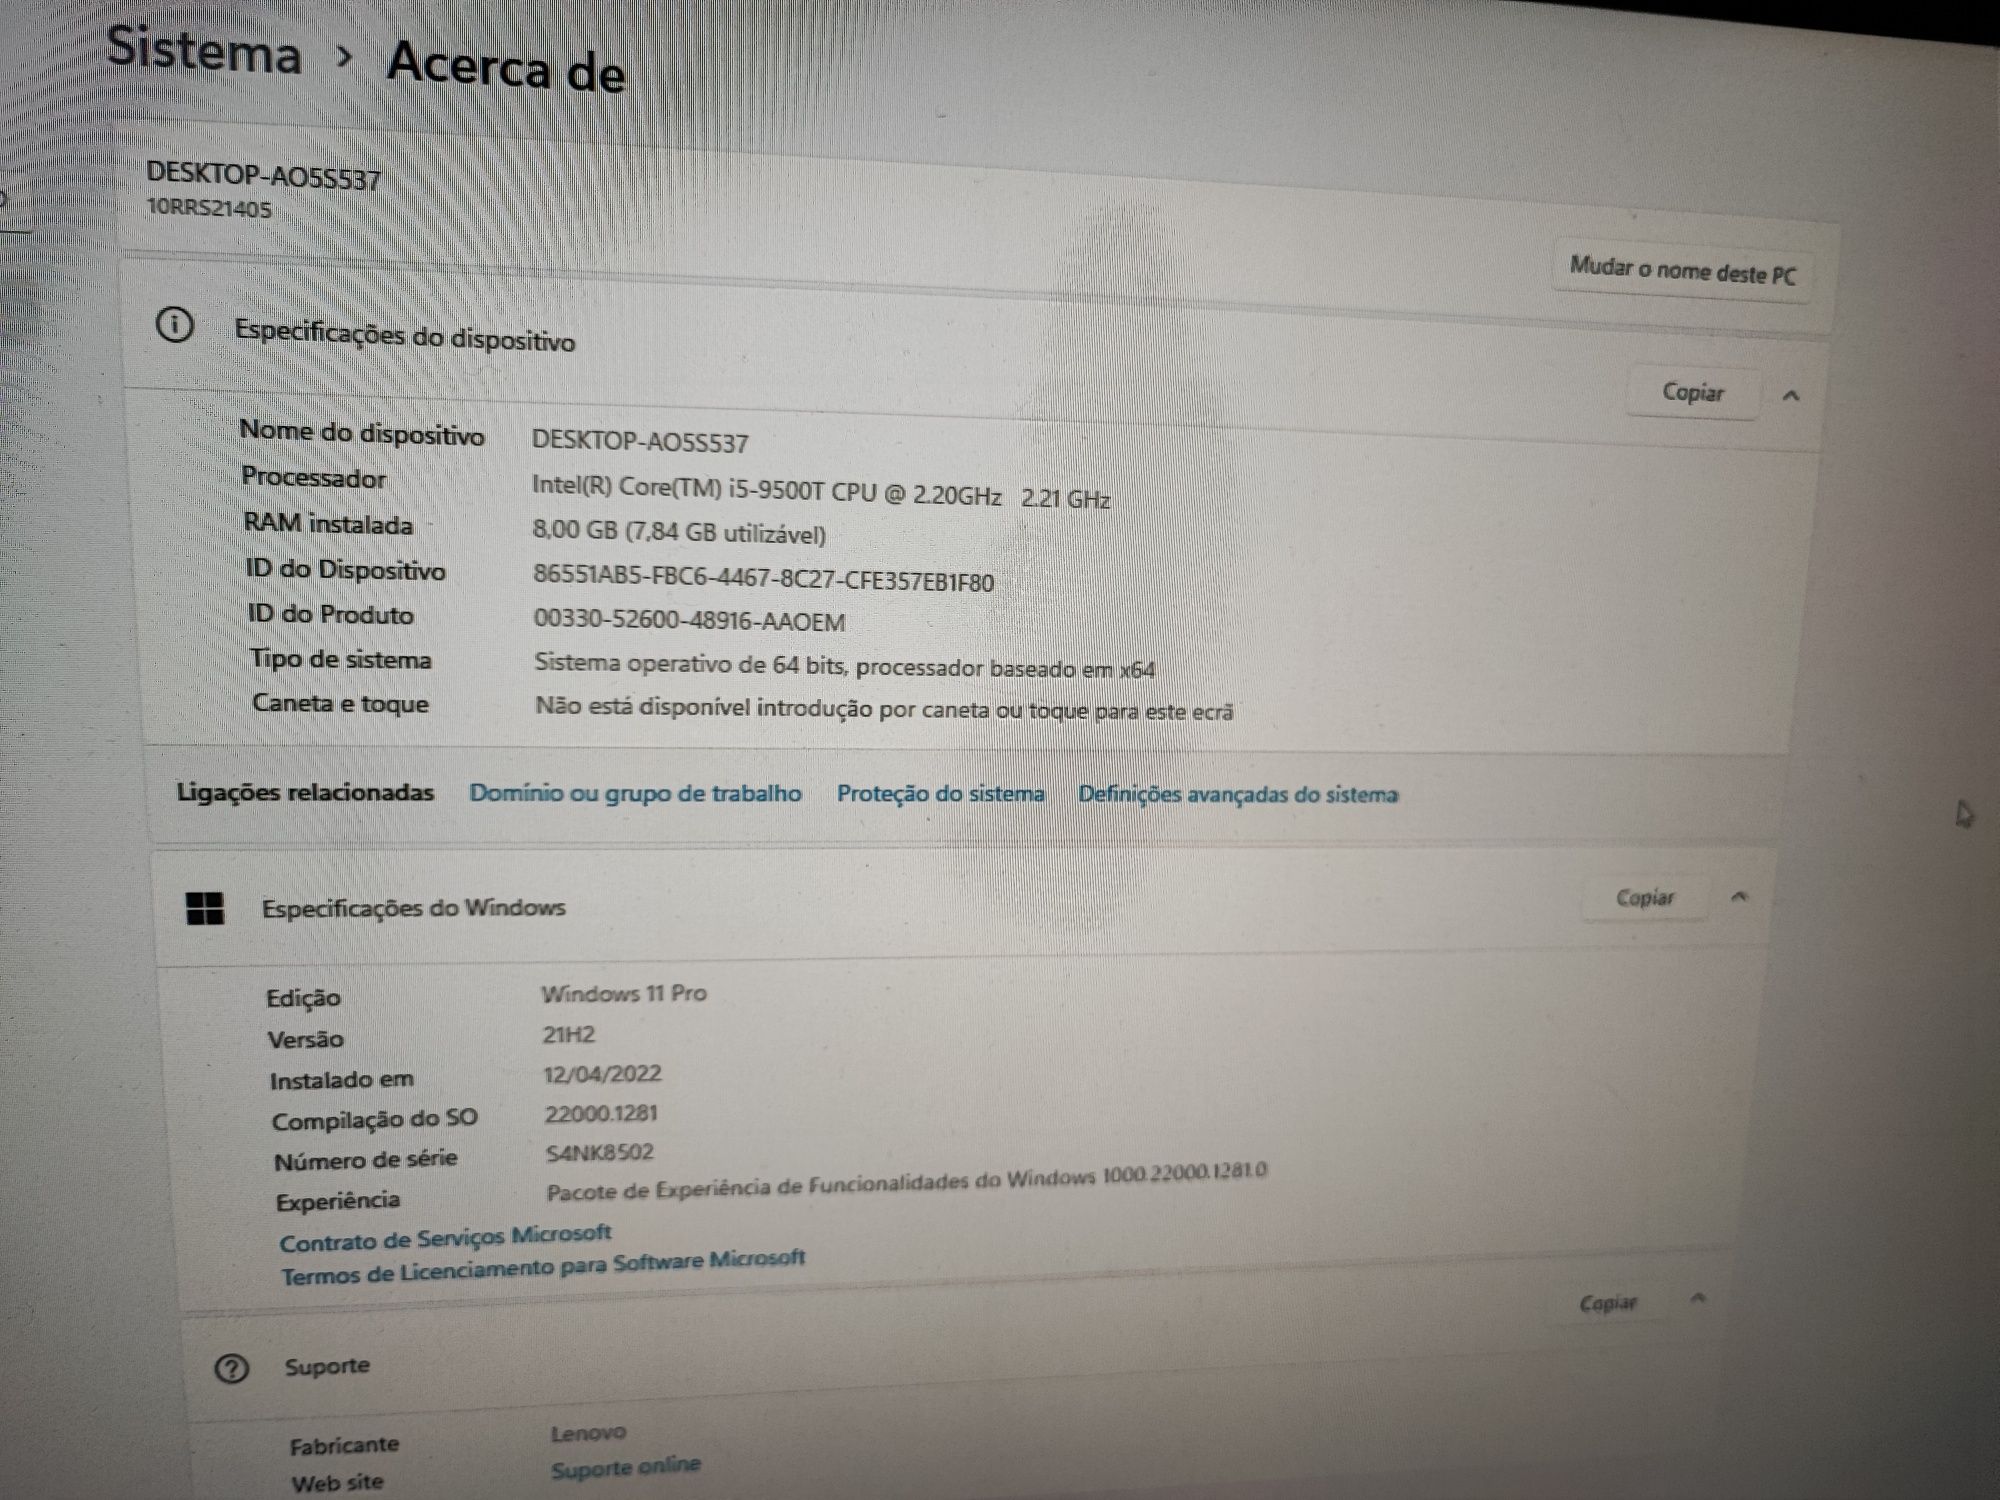Select the edition value Windows 11 Pro
Screen dimensions: 2000x1500
coord(624,993)
